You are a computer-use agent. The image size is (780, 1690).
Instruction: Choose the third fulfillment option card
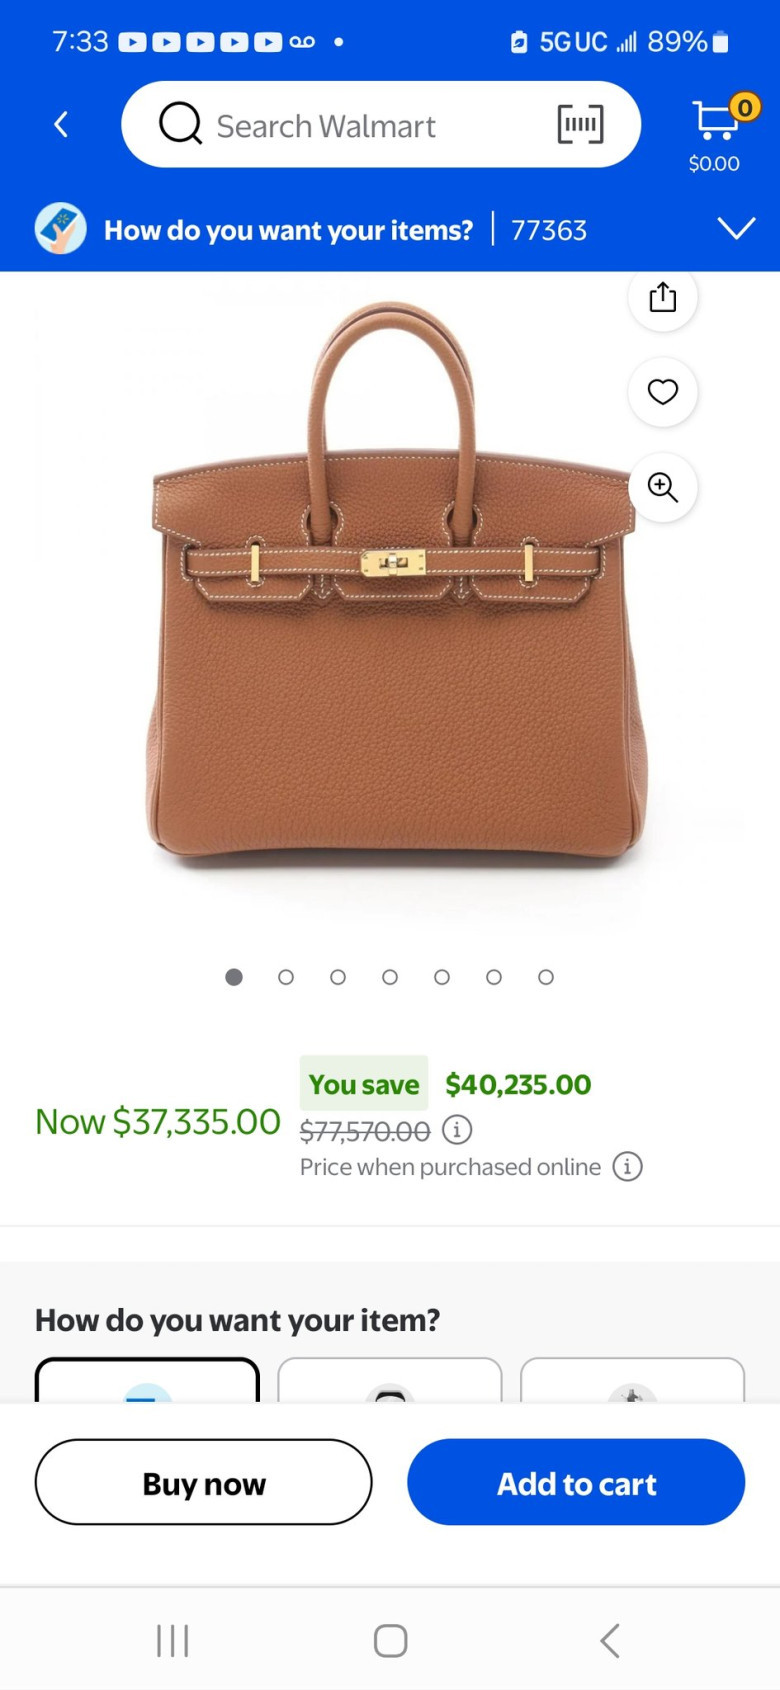click(633, 1380)
